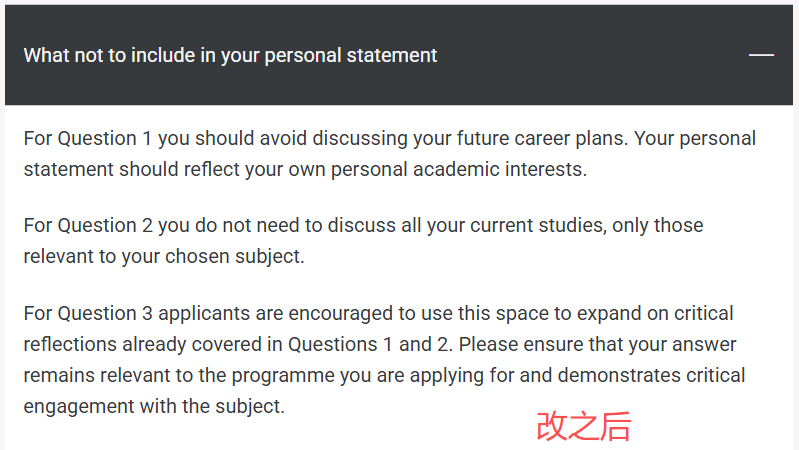
Task: Click the "What not to include" heading text
Action: 230,55
